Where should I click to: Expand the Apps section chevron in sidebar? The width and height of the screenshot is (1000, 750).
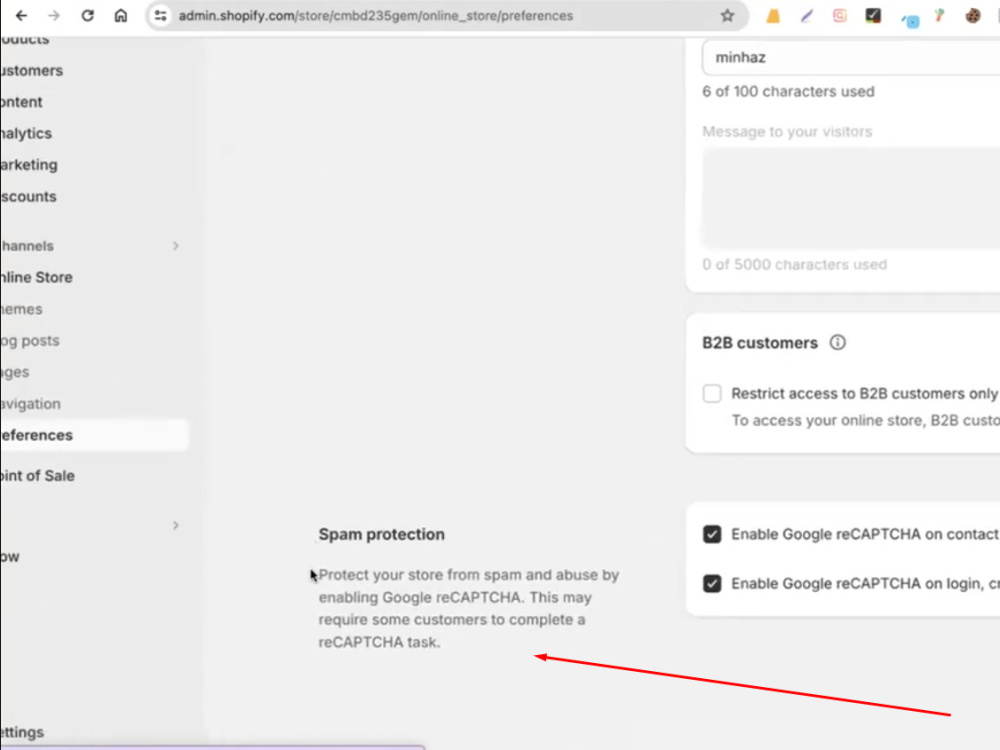click(175, 525)
